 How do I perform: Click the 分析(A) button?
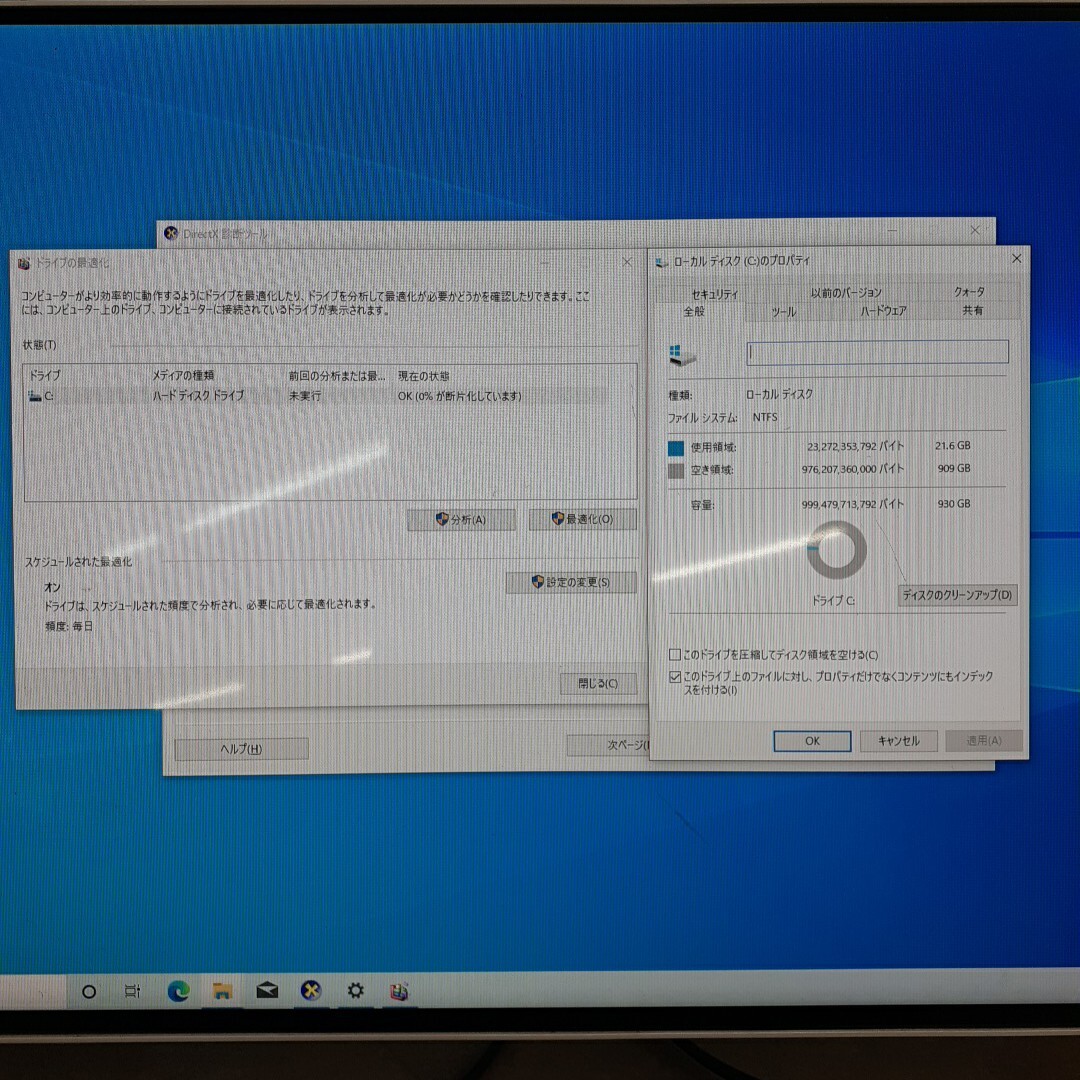click(x=461, y=519)
